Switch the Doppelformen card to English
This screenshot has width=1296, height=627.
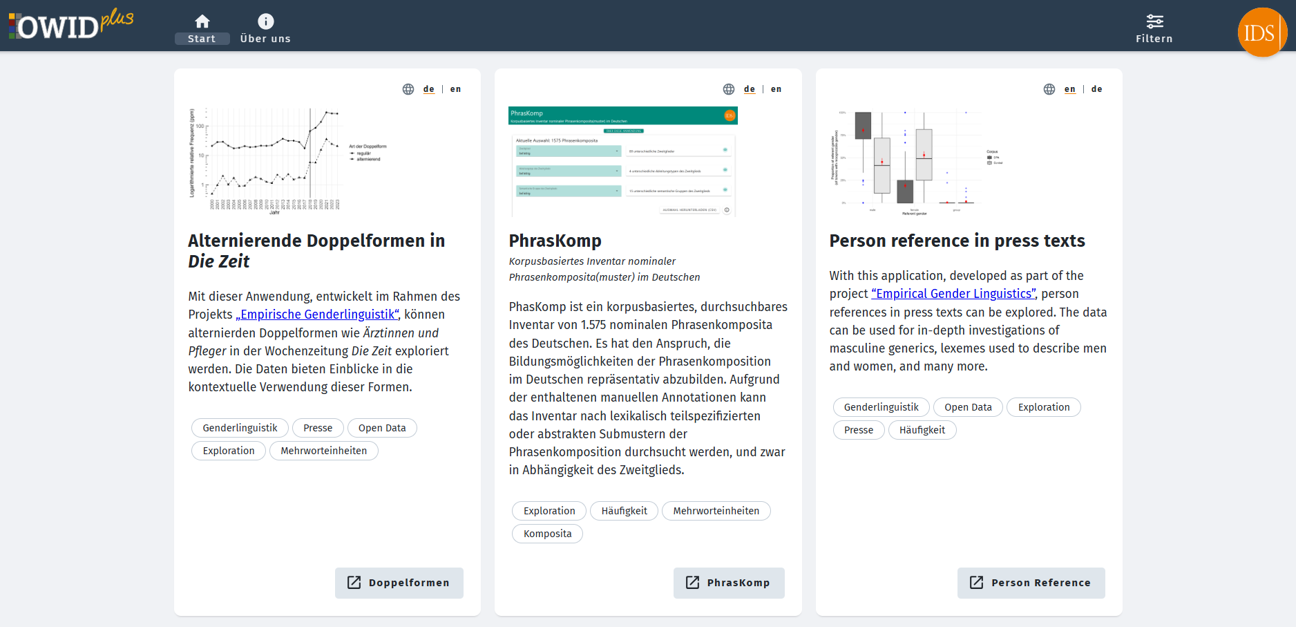click(x=456, y=89)
